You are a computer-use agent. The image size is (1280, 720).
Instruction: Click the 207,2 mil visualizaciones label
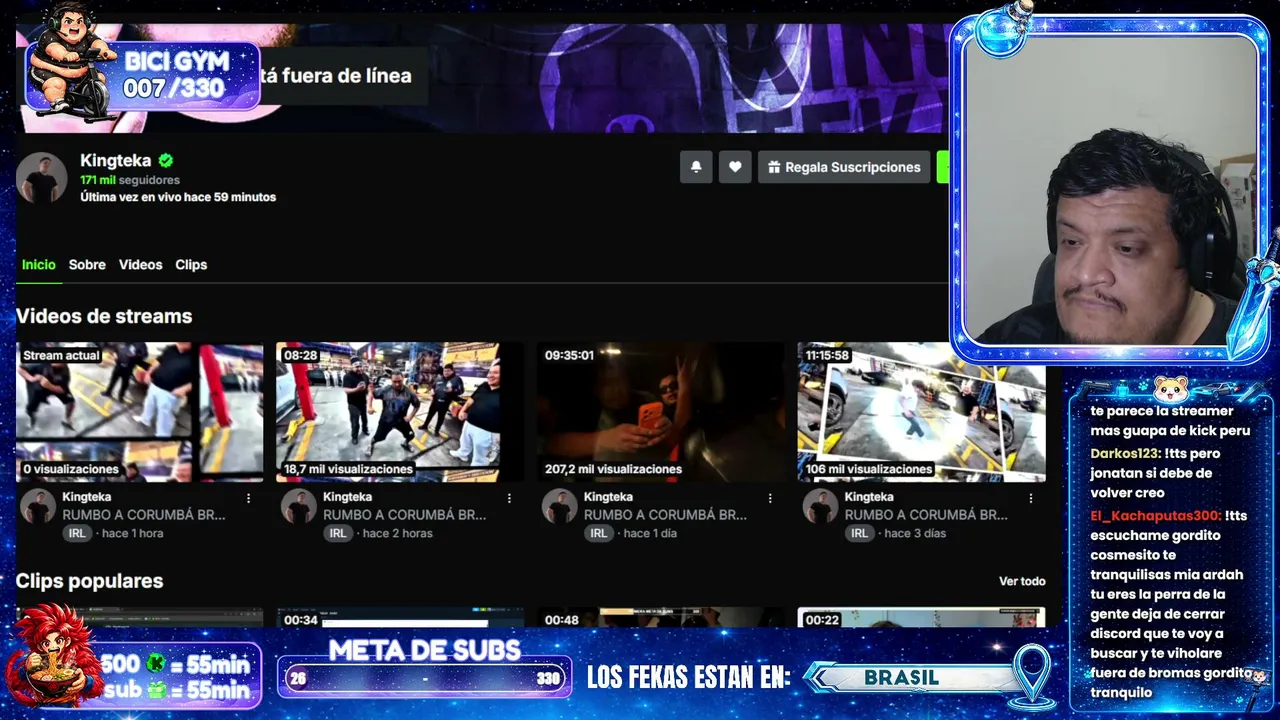[613, 469]
